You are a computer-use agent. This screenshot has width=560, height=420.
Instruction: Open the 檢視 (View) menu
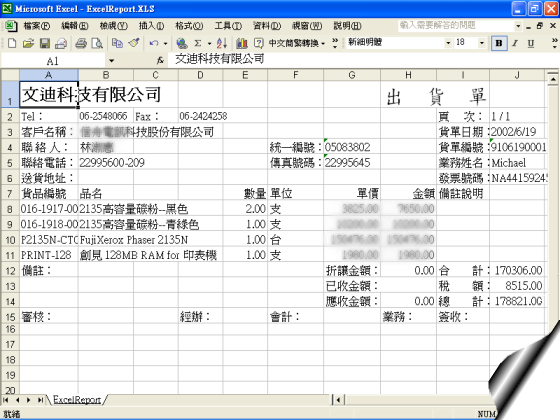[113, 26]
